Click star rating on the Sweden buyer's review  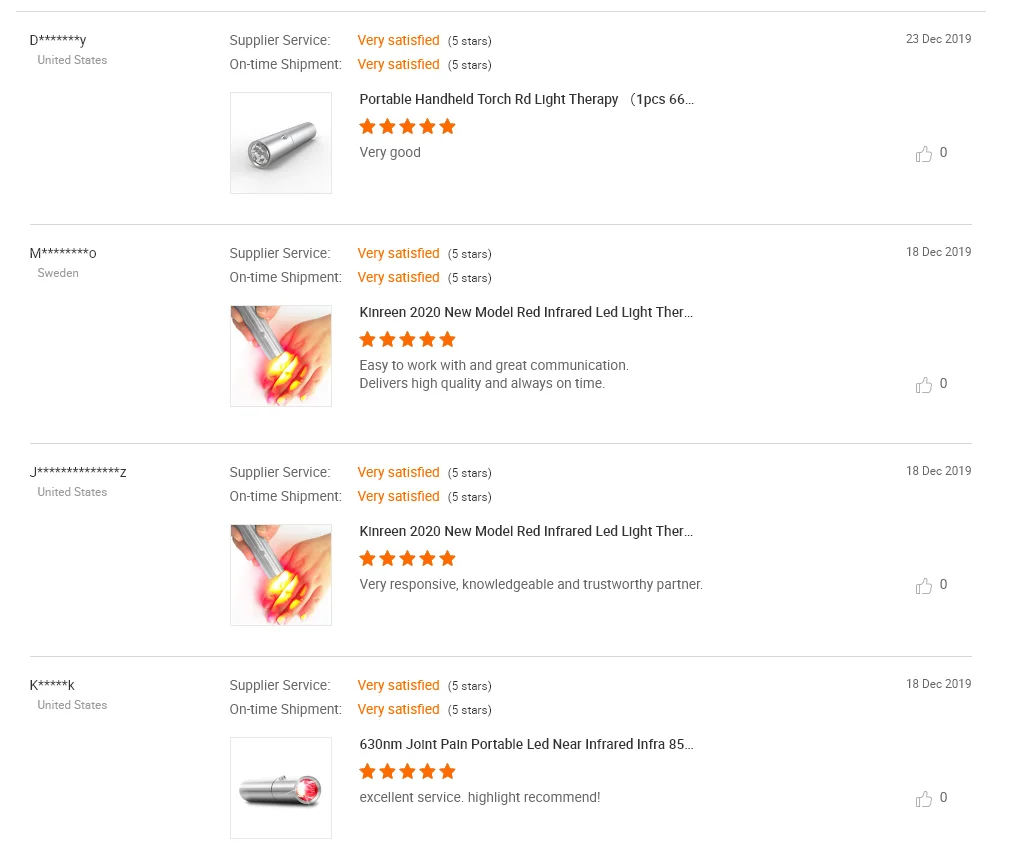[407, 340]
